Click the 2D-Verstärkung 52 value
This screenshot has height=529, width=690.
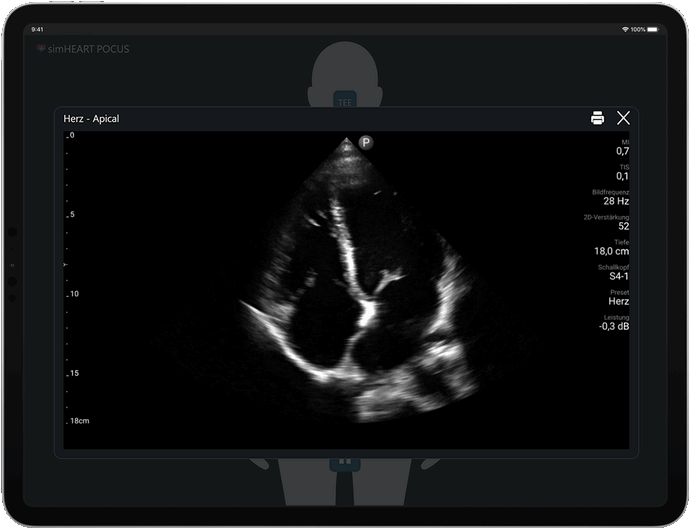[624, 226]
